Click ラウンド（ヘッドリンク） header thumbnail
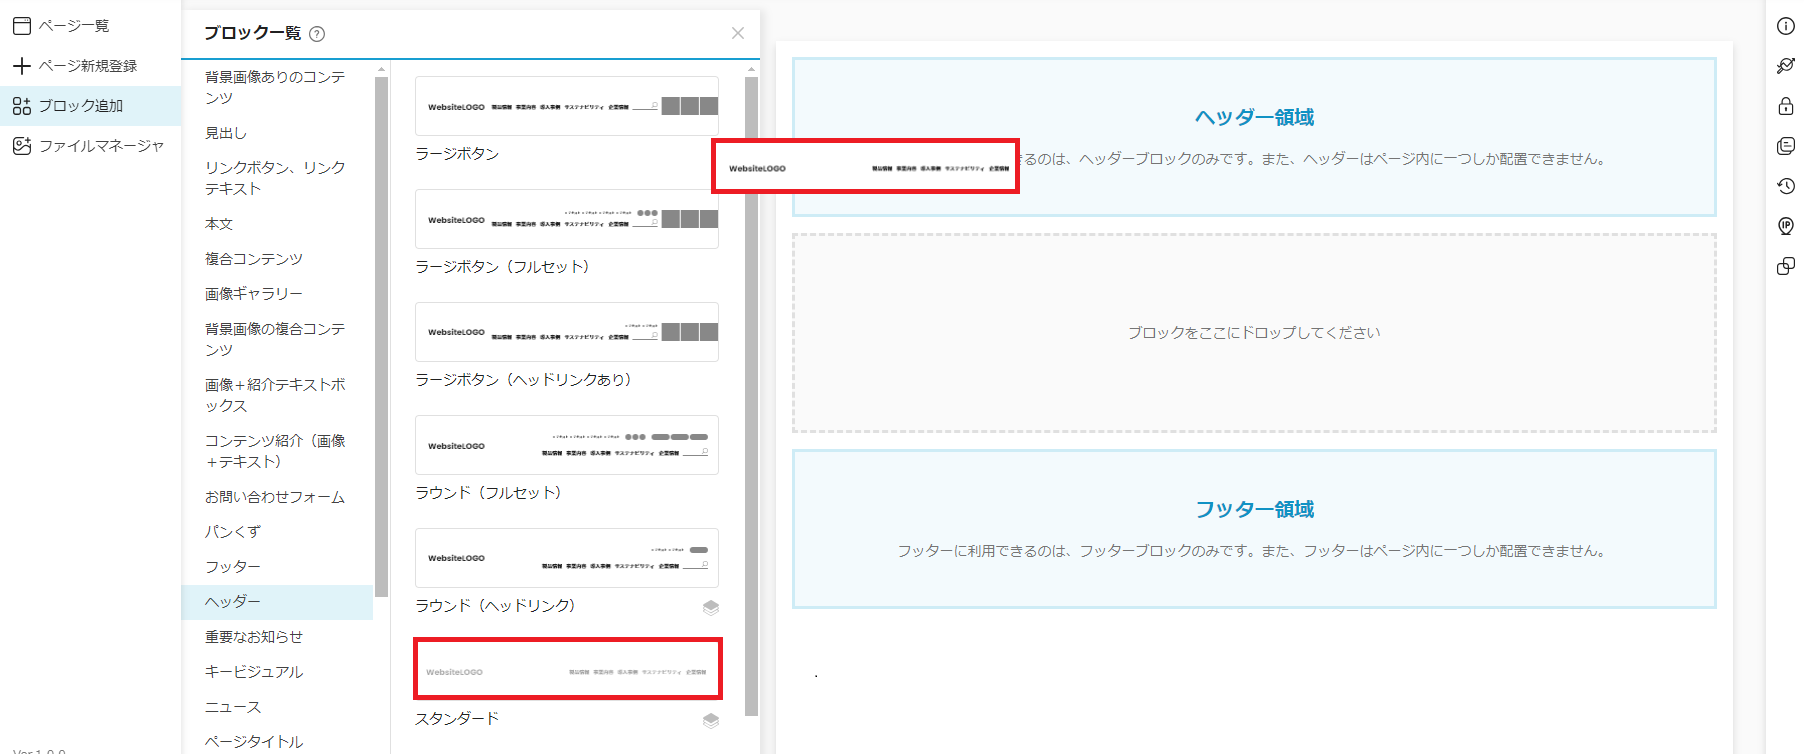This screenshot has height=754, width=1804. click(x=567, y=558)
